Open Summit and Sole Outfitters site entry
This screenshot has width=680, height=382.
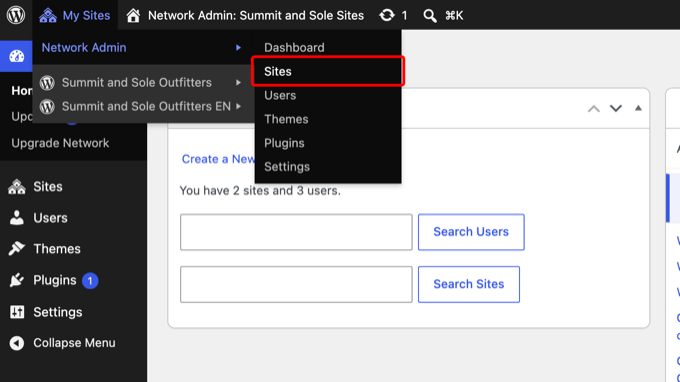coord(137,82)
